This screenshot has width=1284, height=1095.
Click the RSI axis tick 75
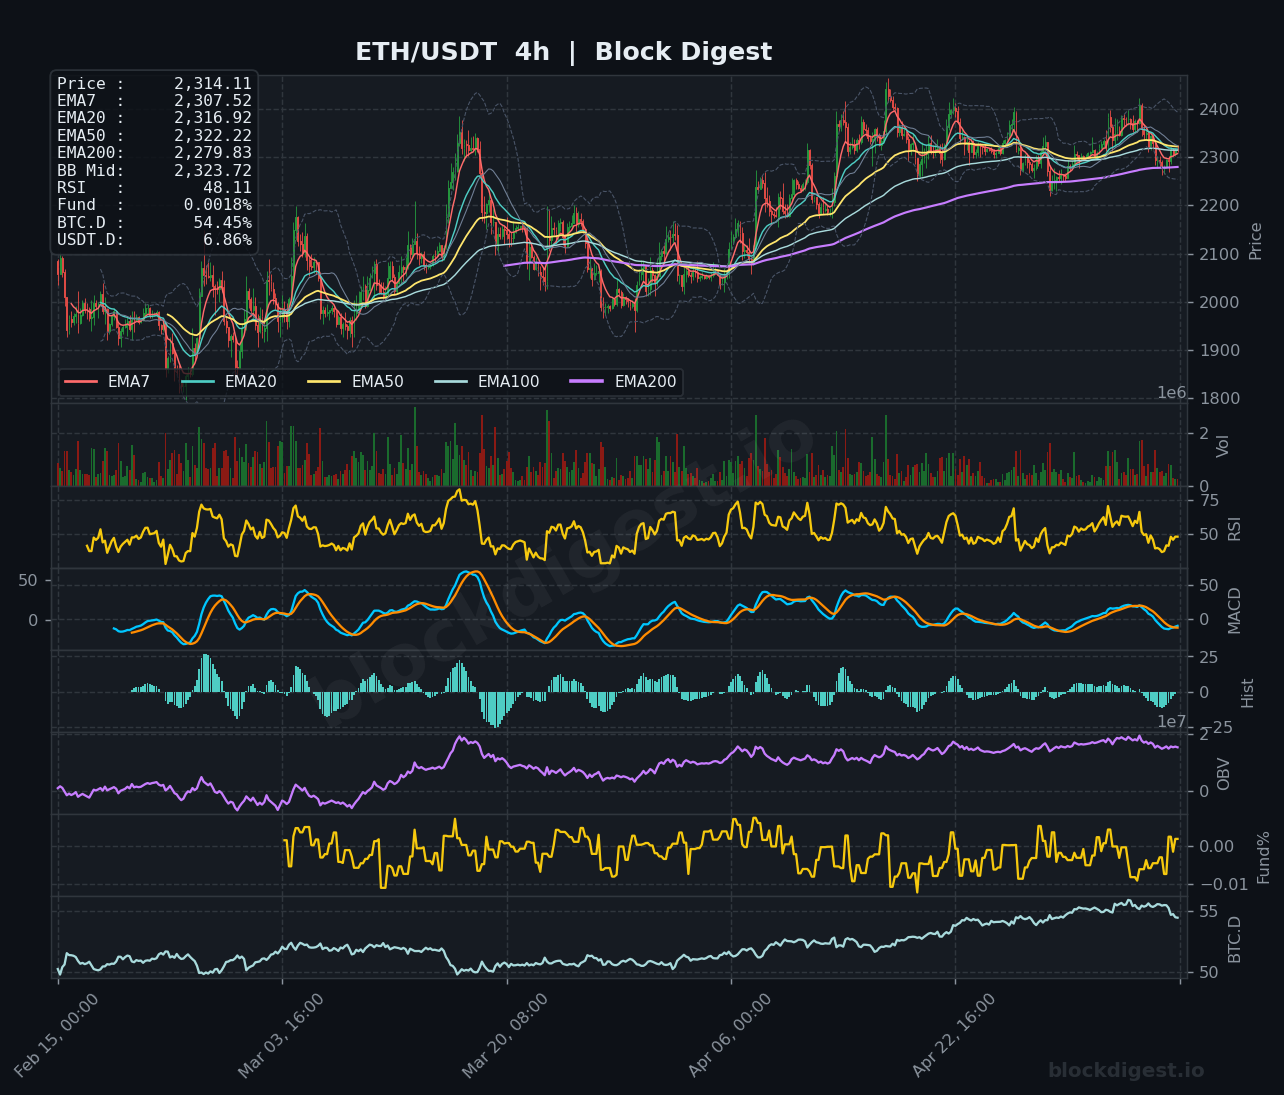[x=1209, y=501]
